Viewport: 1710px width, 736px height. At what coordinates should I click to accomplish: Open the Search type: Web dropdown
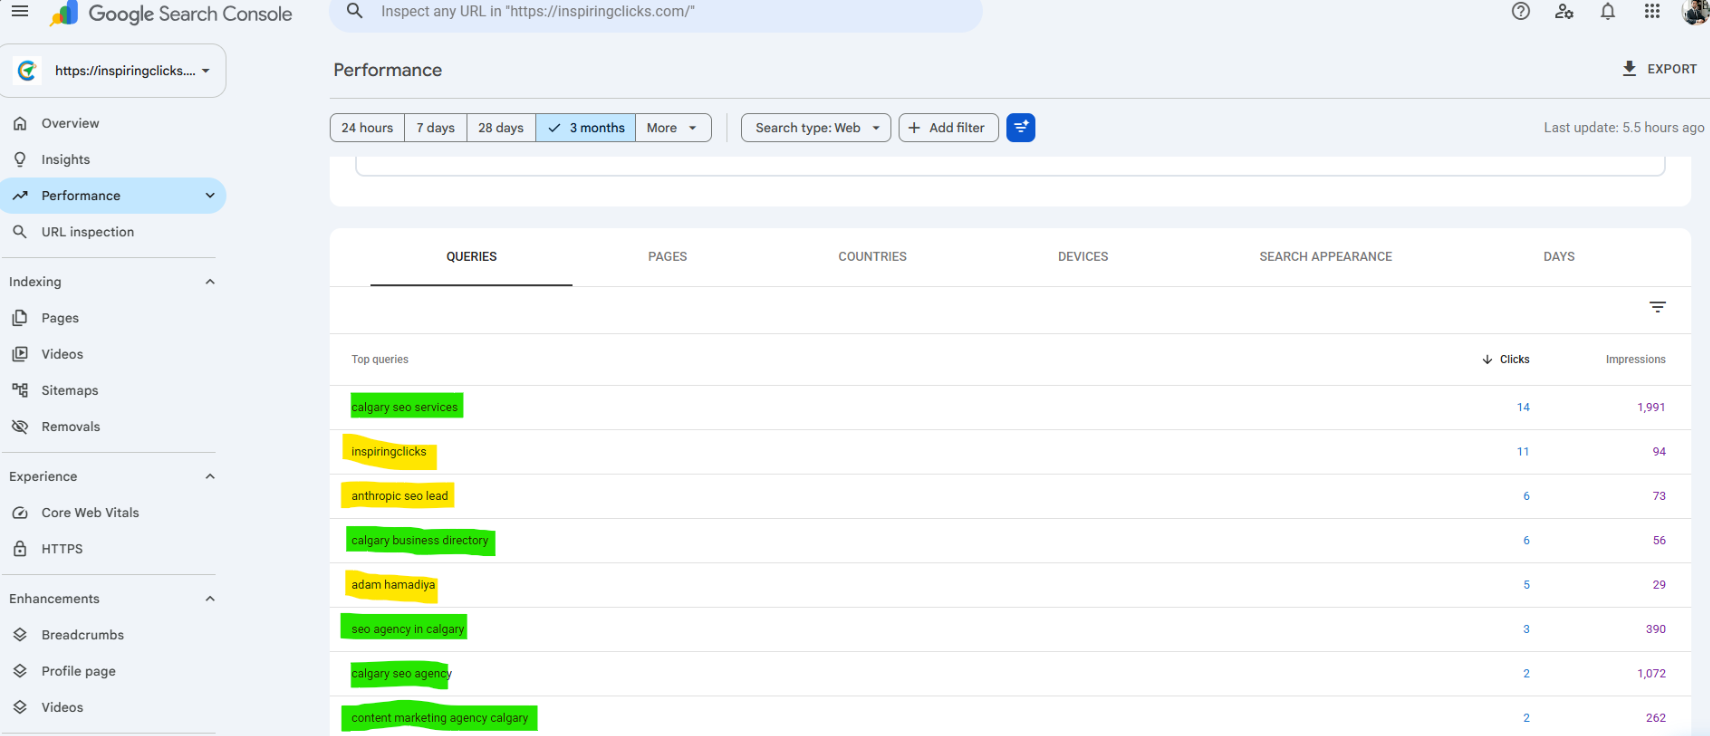point(816,128)
